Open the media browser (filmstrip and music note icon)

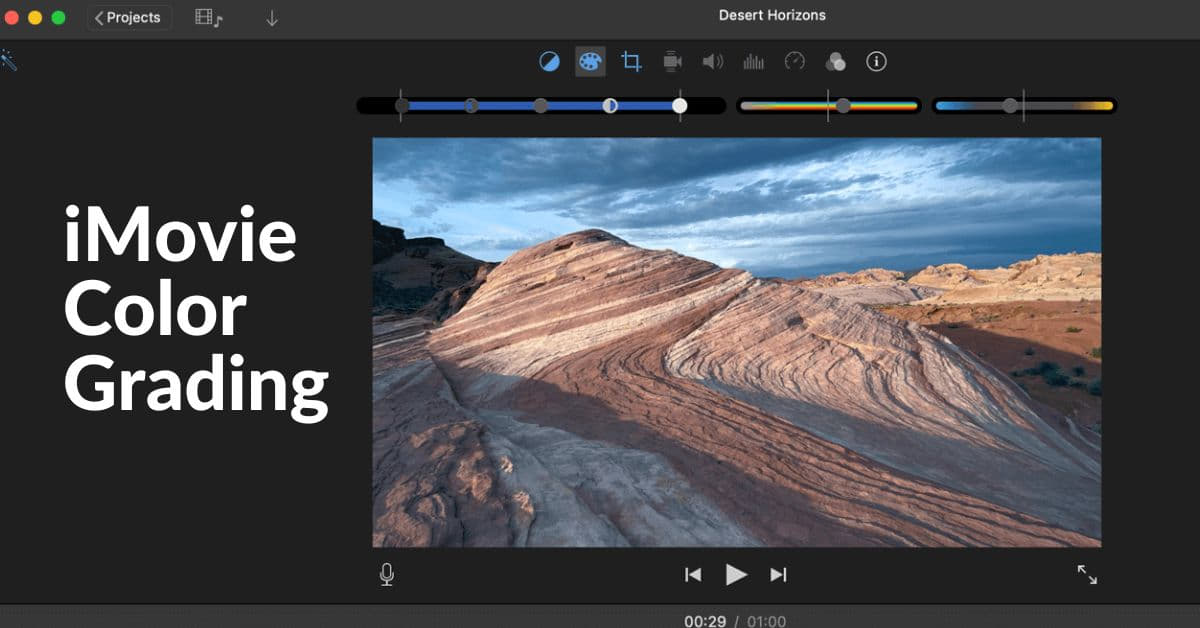pyautogui.click(x=208, y=18)
